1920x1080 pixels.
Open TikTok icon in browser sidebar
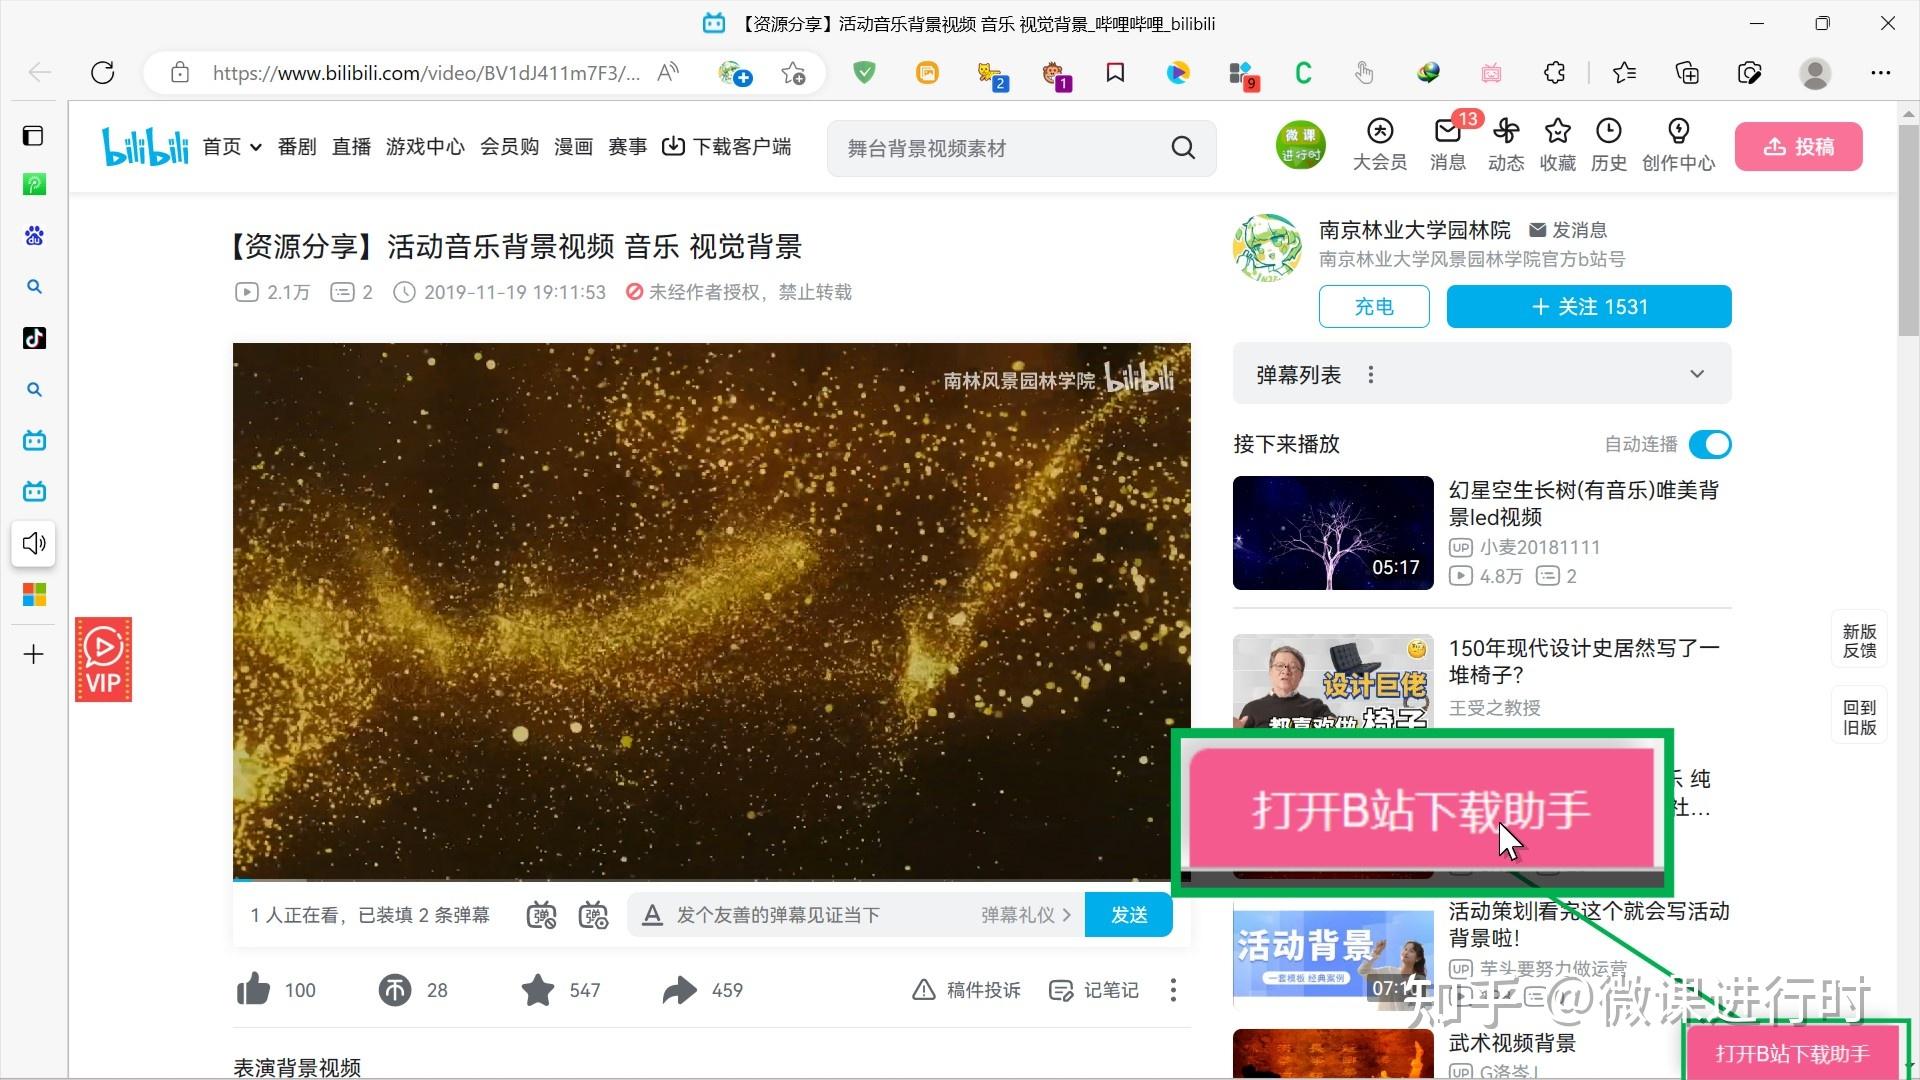point(34,338)
